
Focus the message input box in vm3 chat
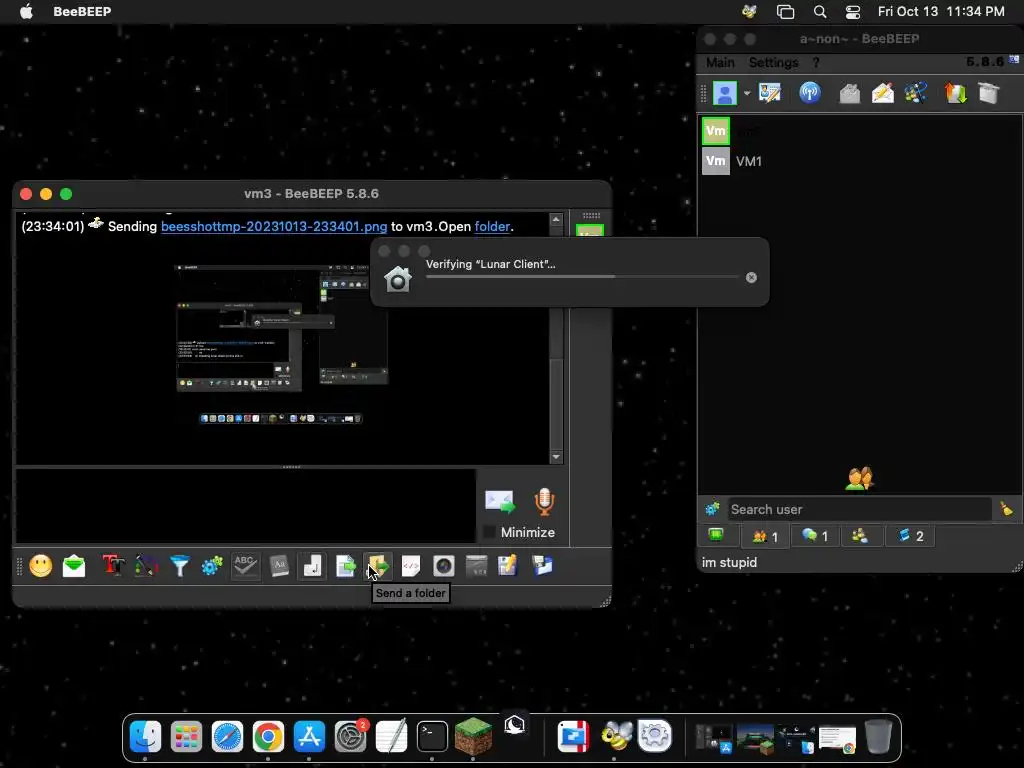(x=246, y=505)
